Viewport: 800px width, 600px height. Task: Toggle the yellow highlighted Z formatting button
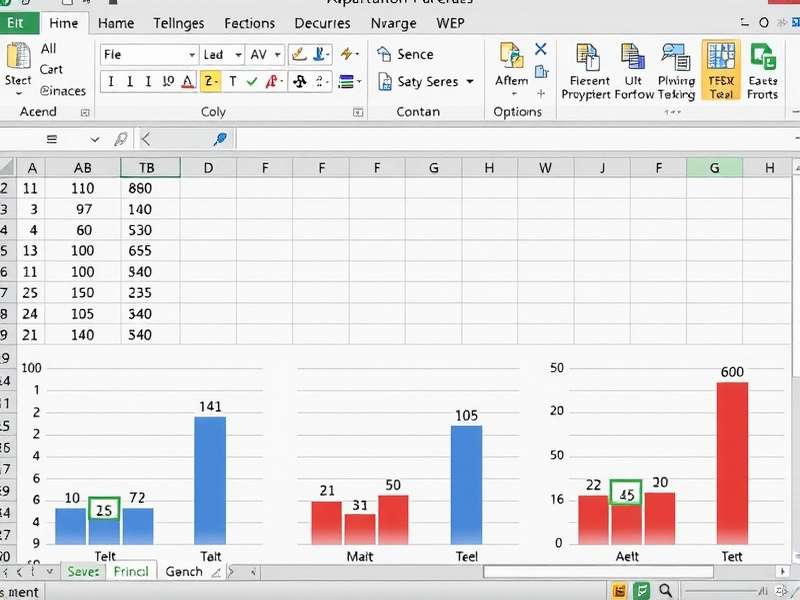[x=210, y=82]
